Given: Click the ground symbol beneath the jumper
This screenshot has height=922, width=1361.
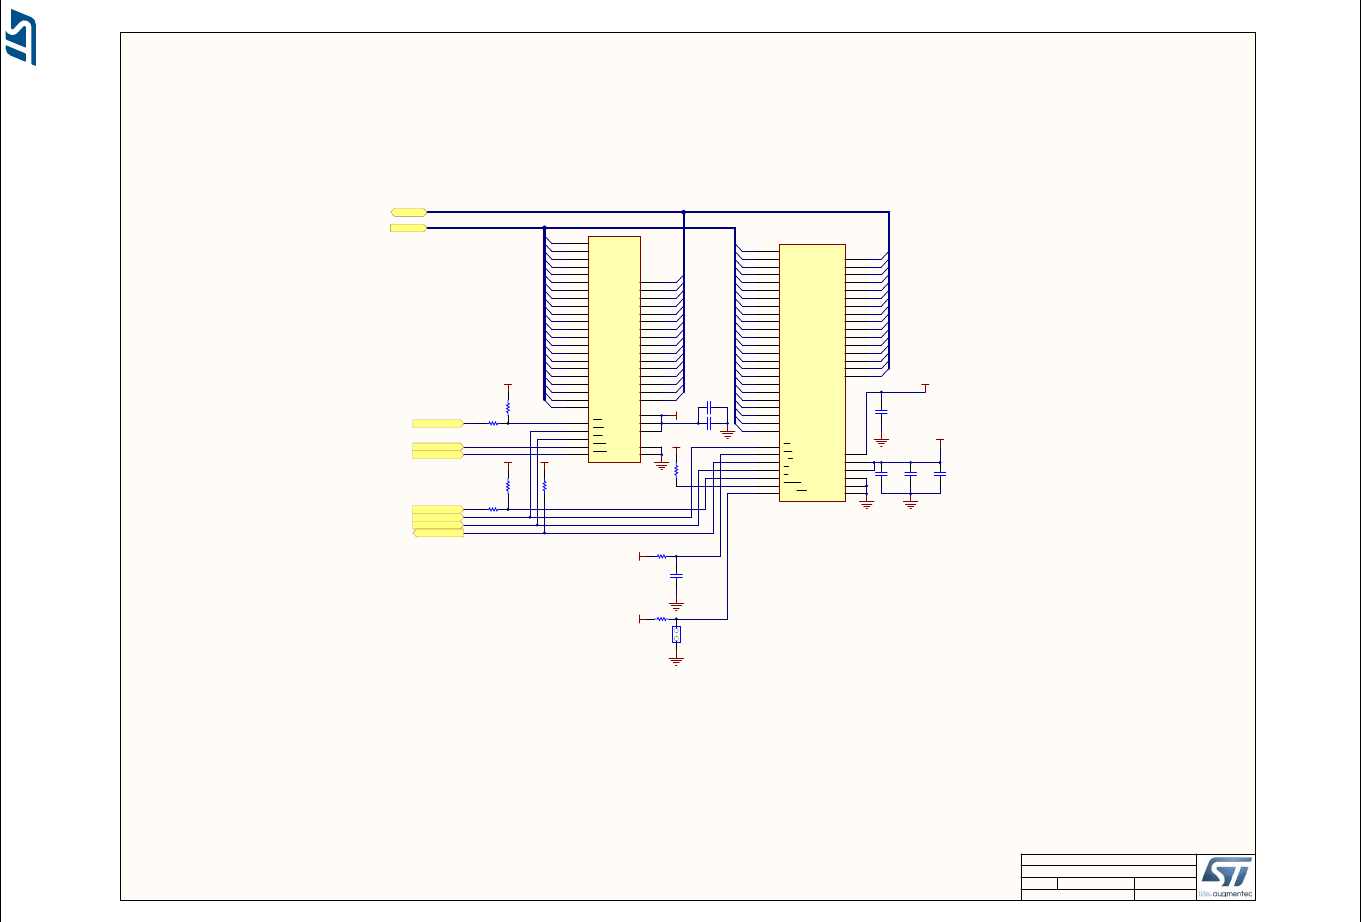Looking at the screenshot, I should click(677, 659).
